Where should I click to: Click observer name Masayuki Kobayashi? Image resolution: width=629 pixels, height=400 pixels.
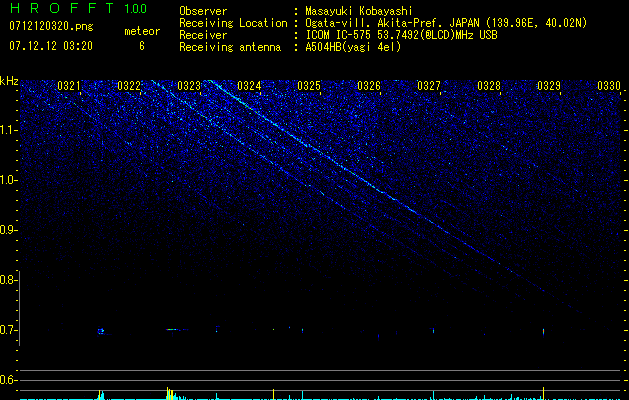pyautogui.click(x=359, y=11)
